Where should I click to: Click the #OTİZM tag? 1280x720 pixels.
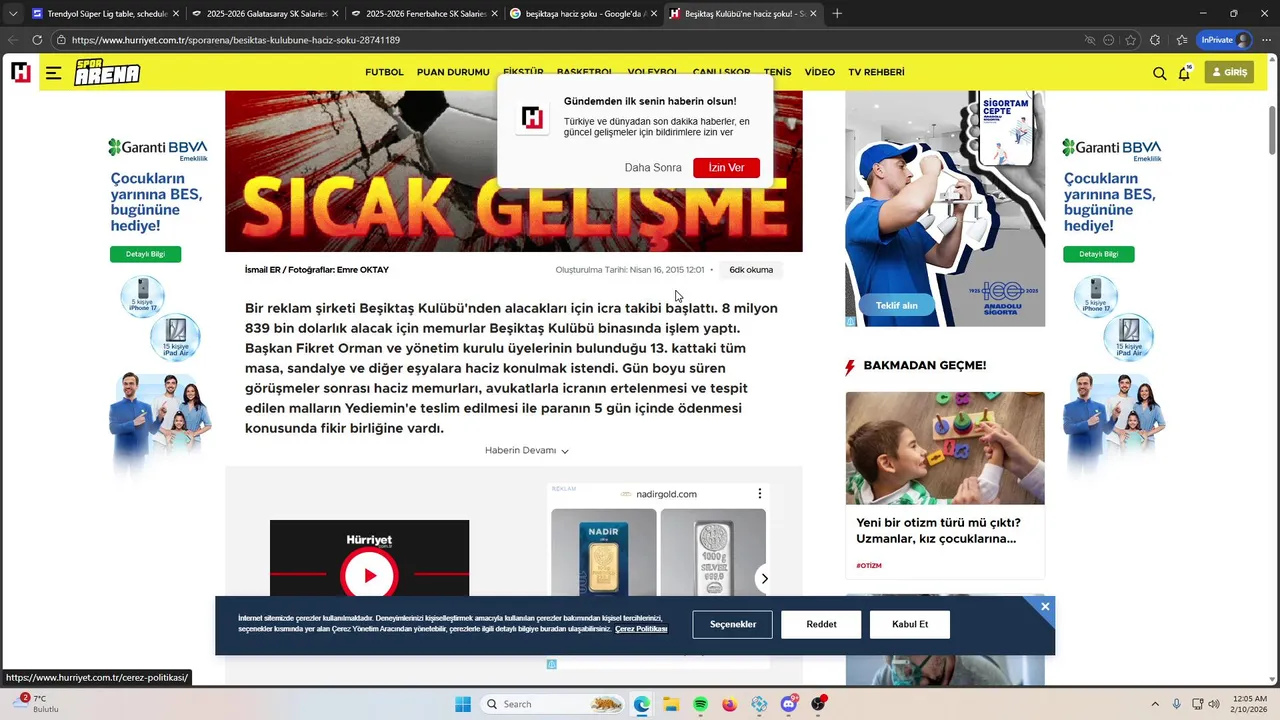click(869, 566)
